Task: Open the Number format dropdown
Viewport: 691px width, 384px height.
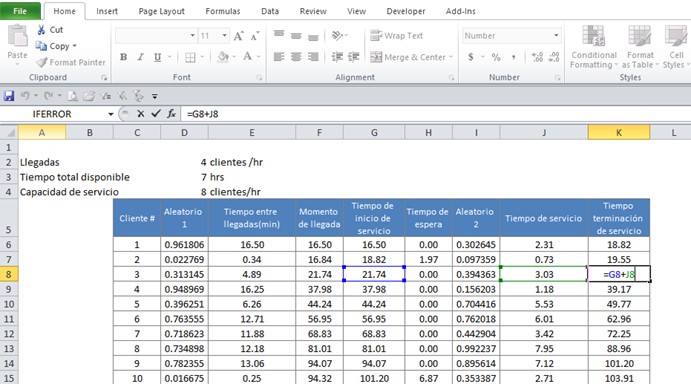Action: click(x=556, y=36)
